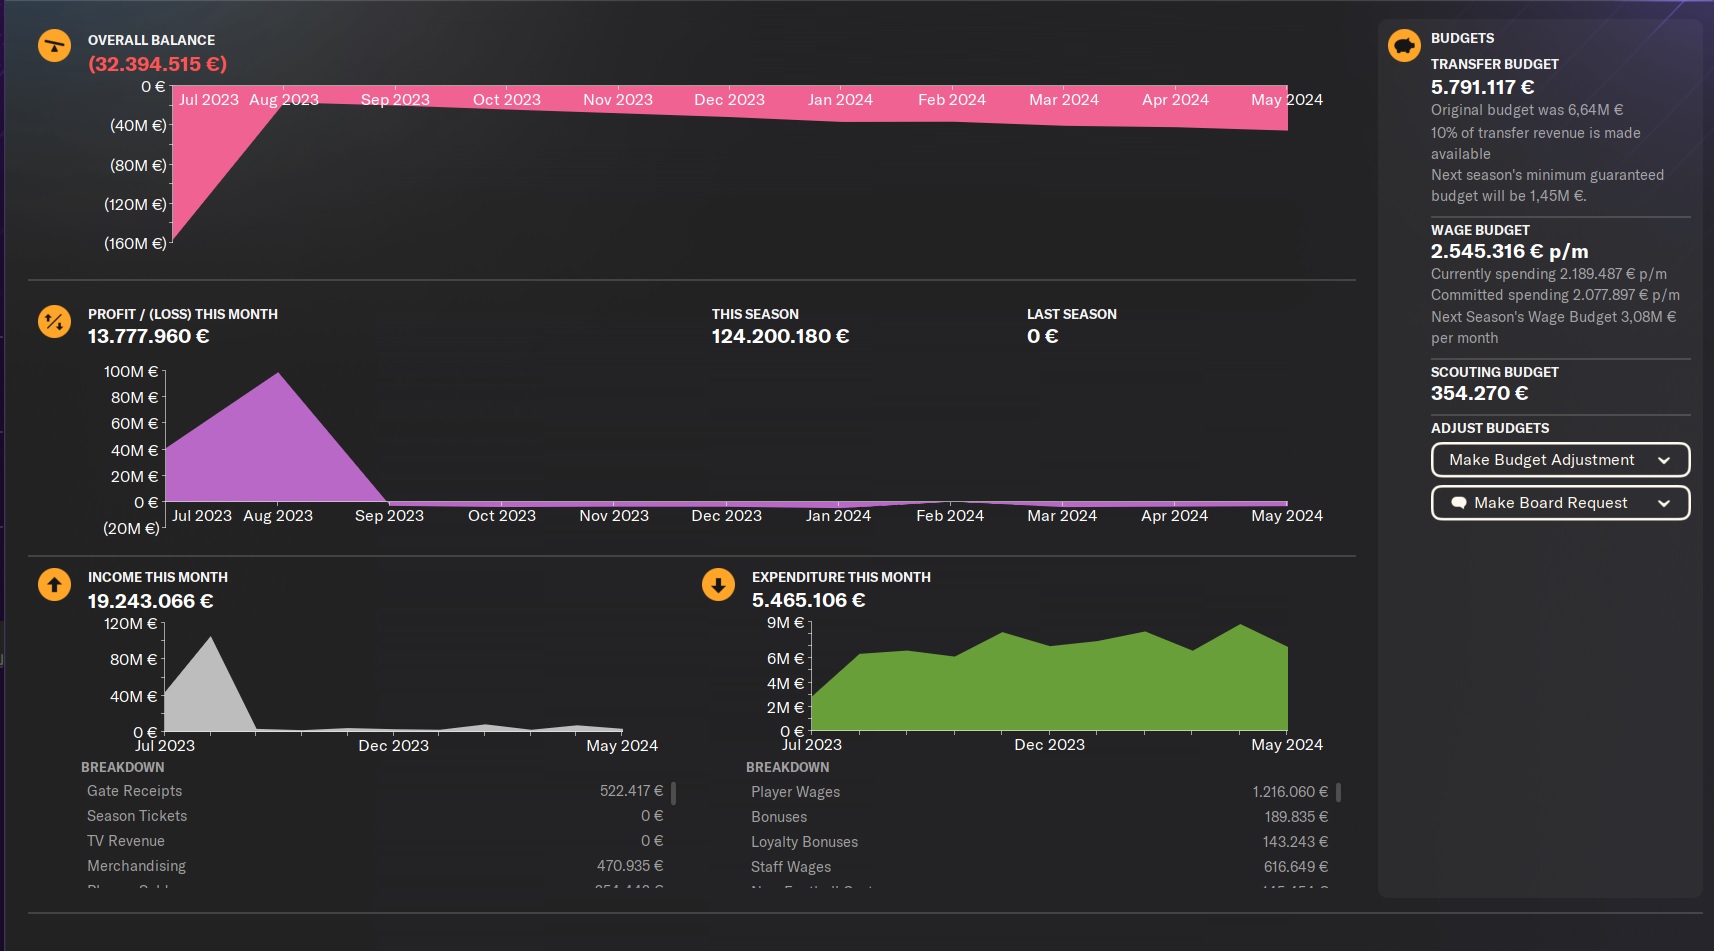
Task: Click the income breakdown scrollbar
Action: 674,793
